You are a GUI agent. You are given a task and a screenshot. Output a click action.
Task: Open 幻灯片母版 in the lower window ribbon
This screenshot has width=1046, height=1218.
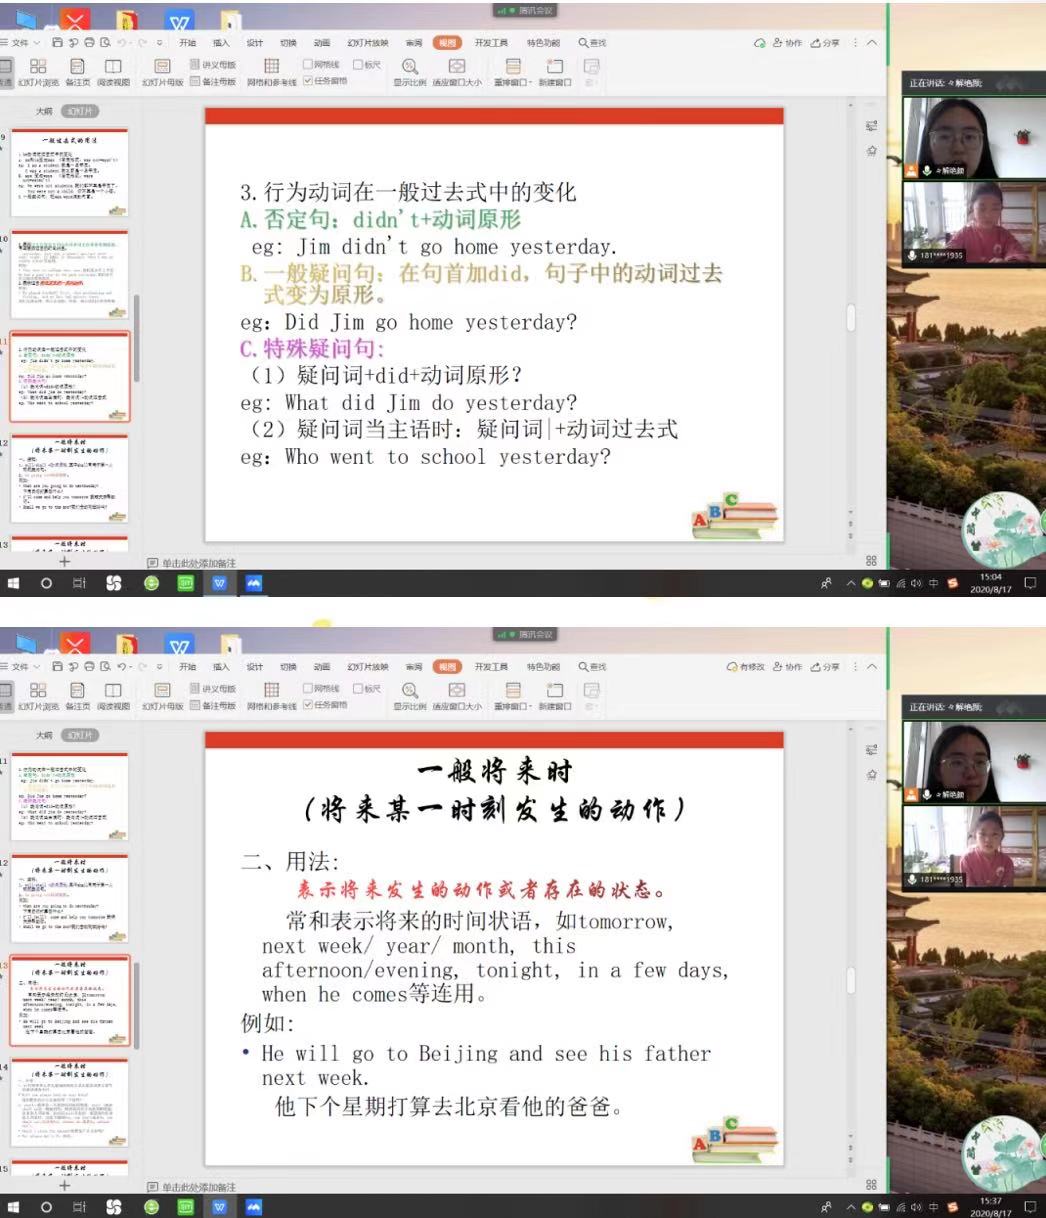pyautogui.click(x=162, y=691)
